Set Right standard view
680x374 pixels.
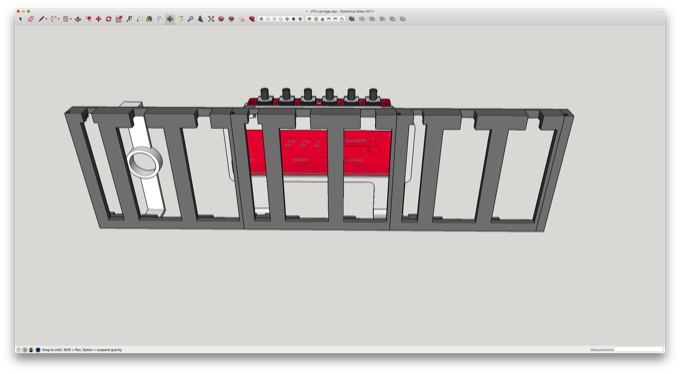click(x=329, y=19)
